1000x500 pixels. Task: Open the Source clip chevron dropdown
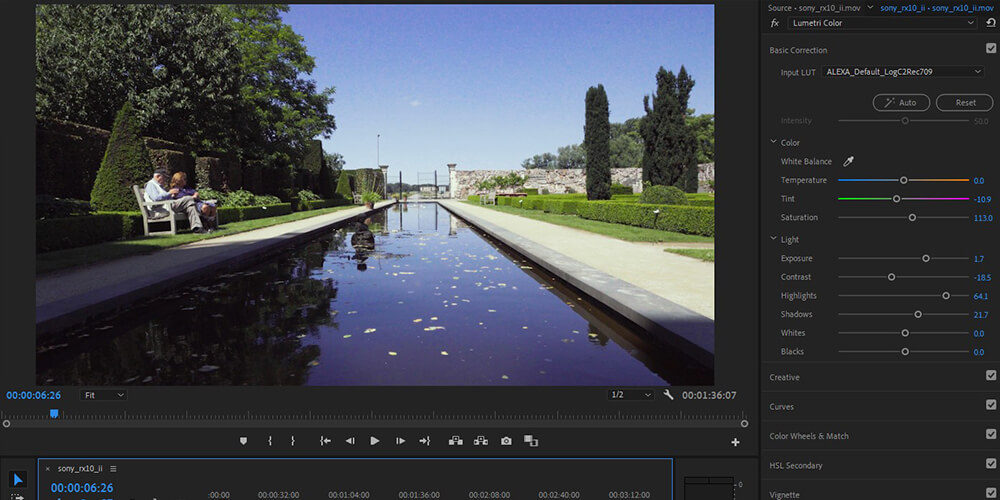pos(870,8)
